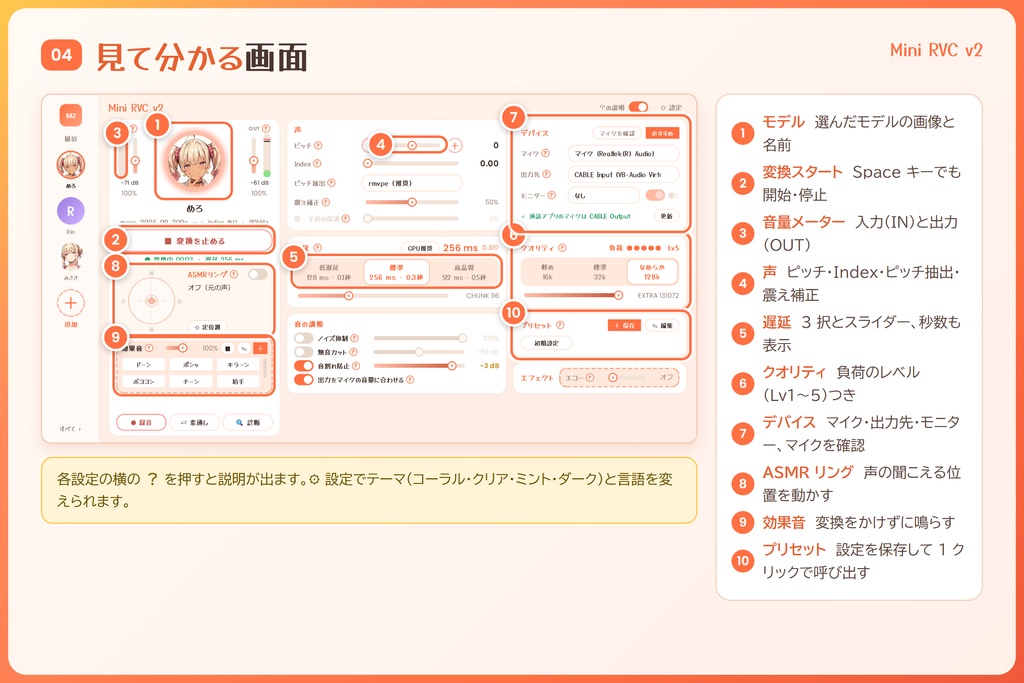Select 高品質 512 ms latency option
This screenshot has width=1024, height=683.
coord(464,273)
